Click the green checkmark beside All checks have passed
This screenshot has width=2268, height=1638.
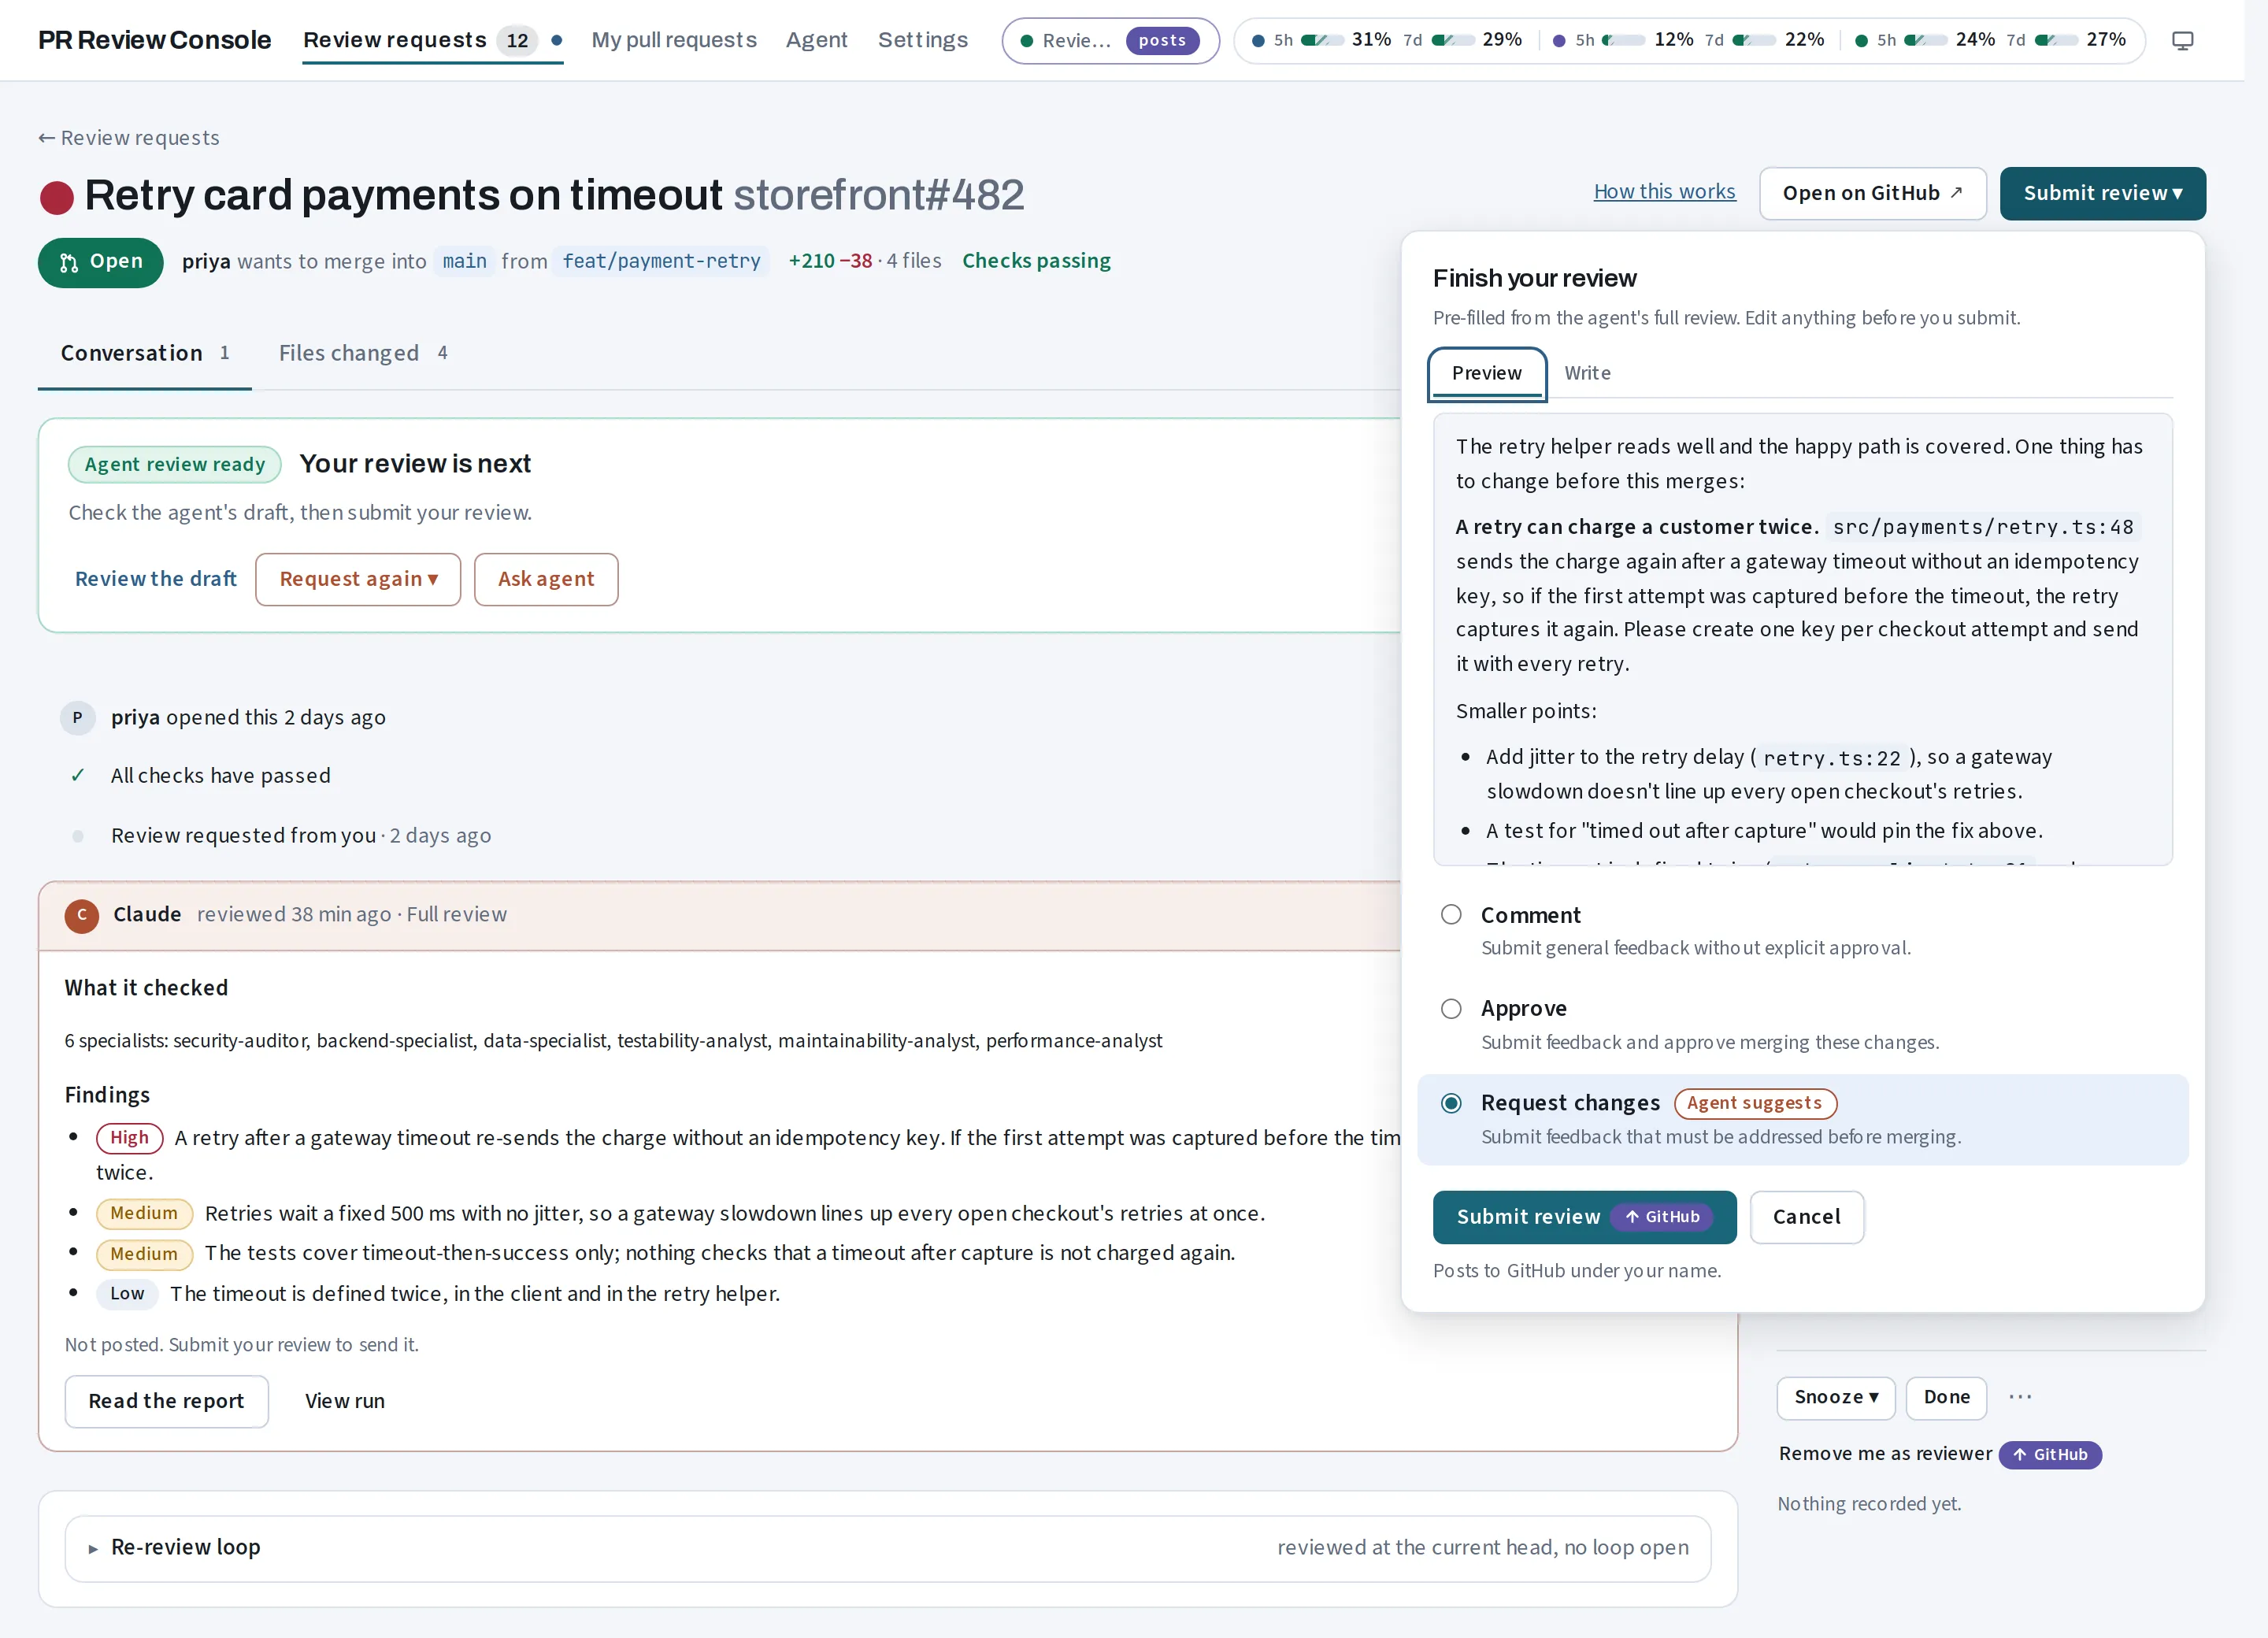(x=77, y=776)
